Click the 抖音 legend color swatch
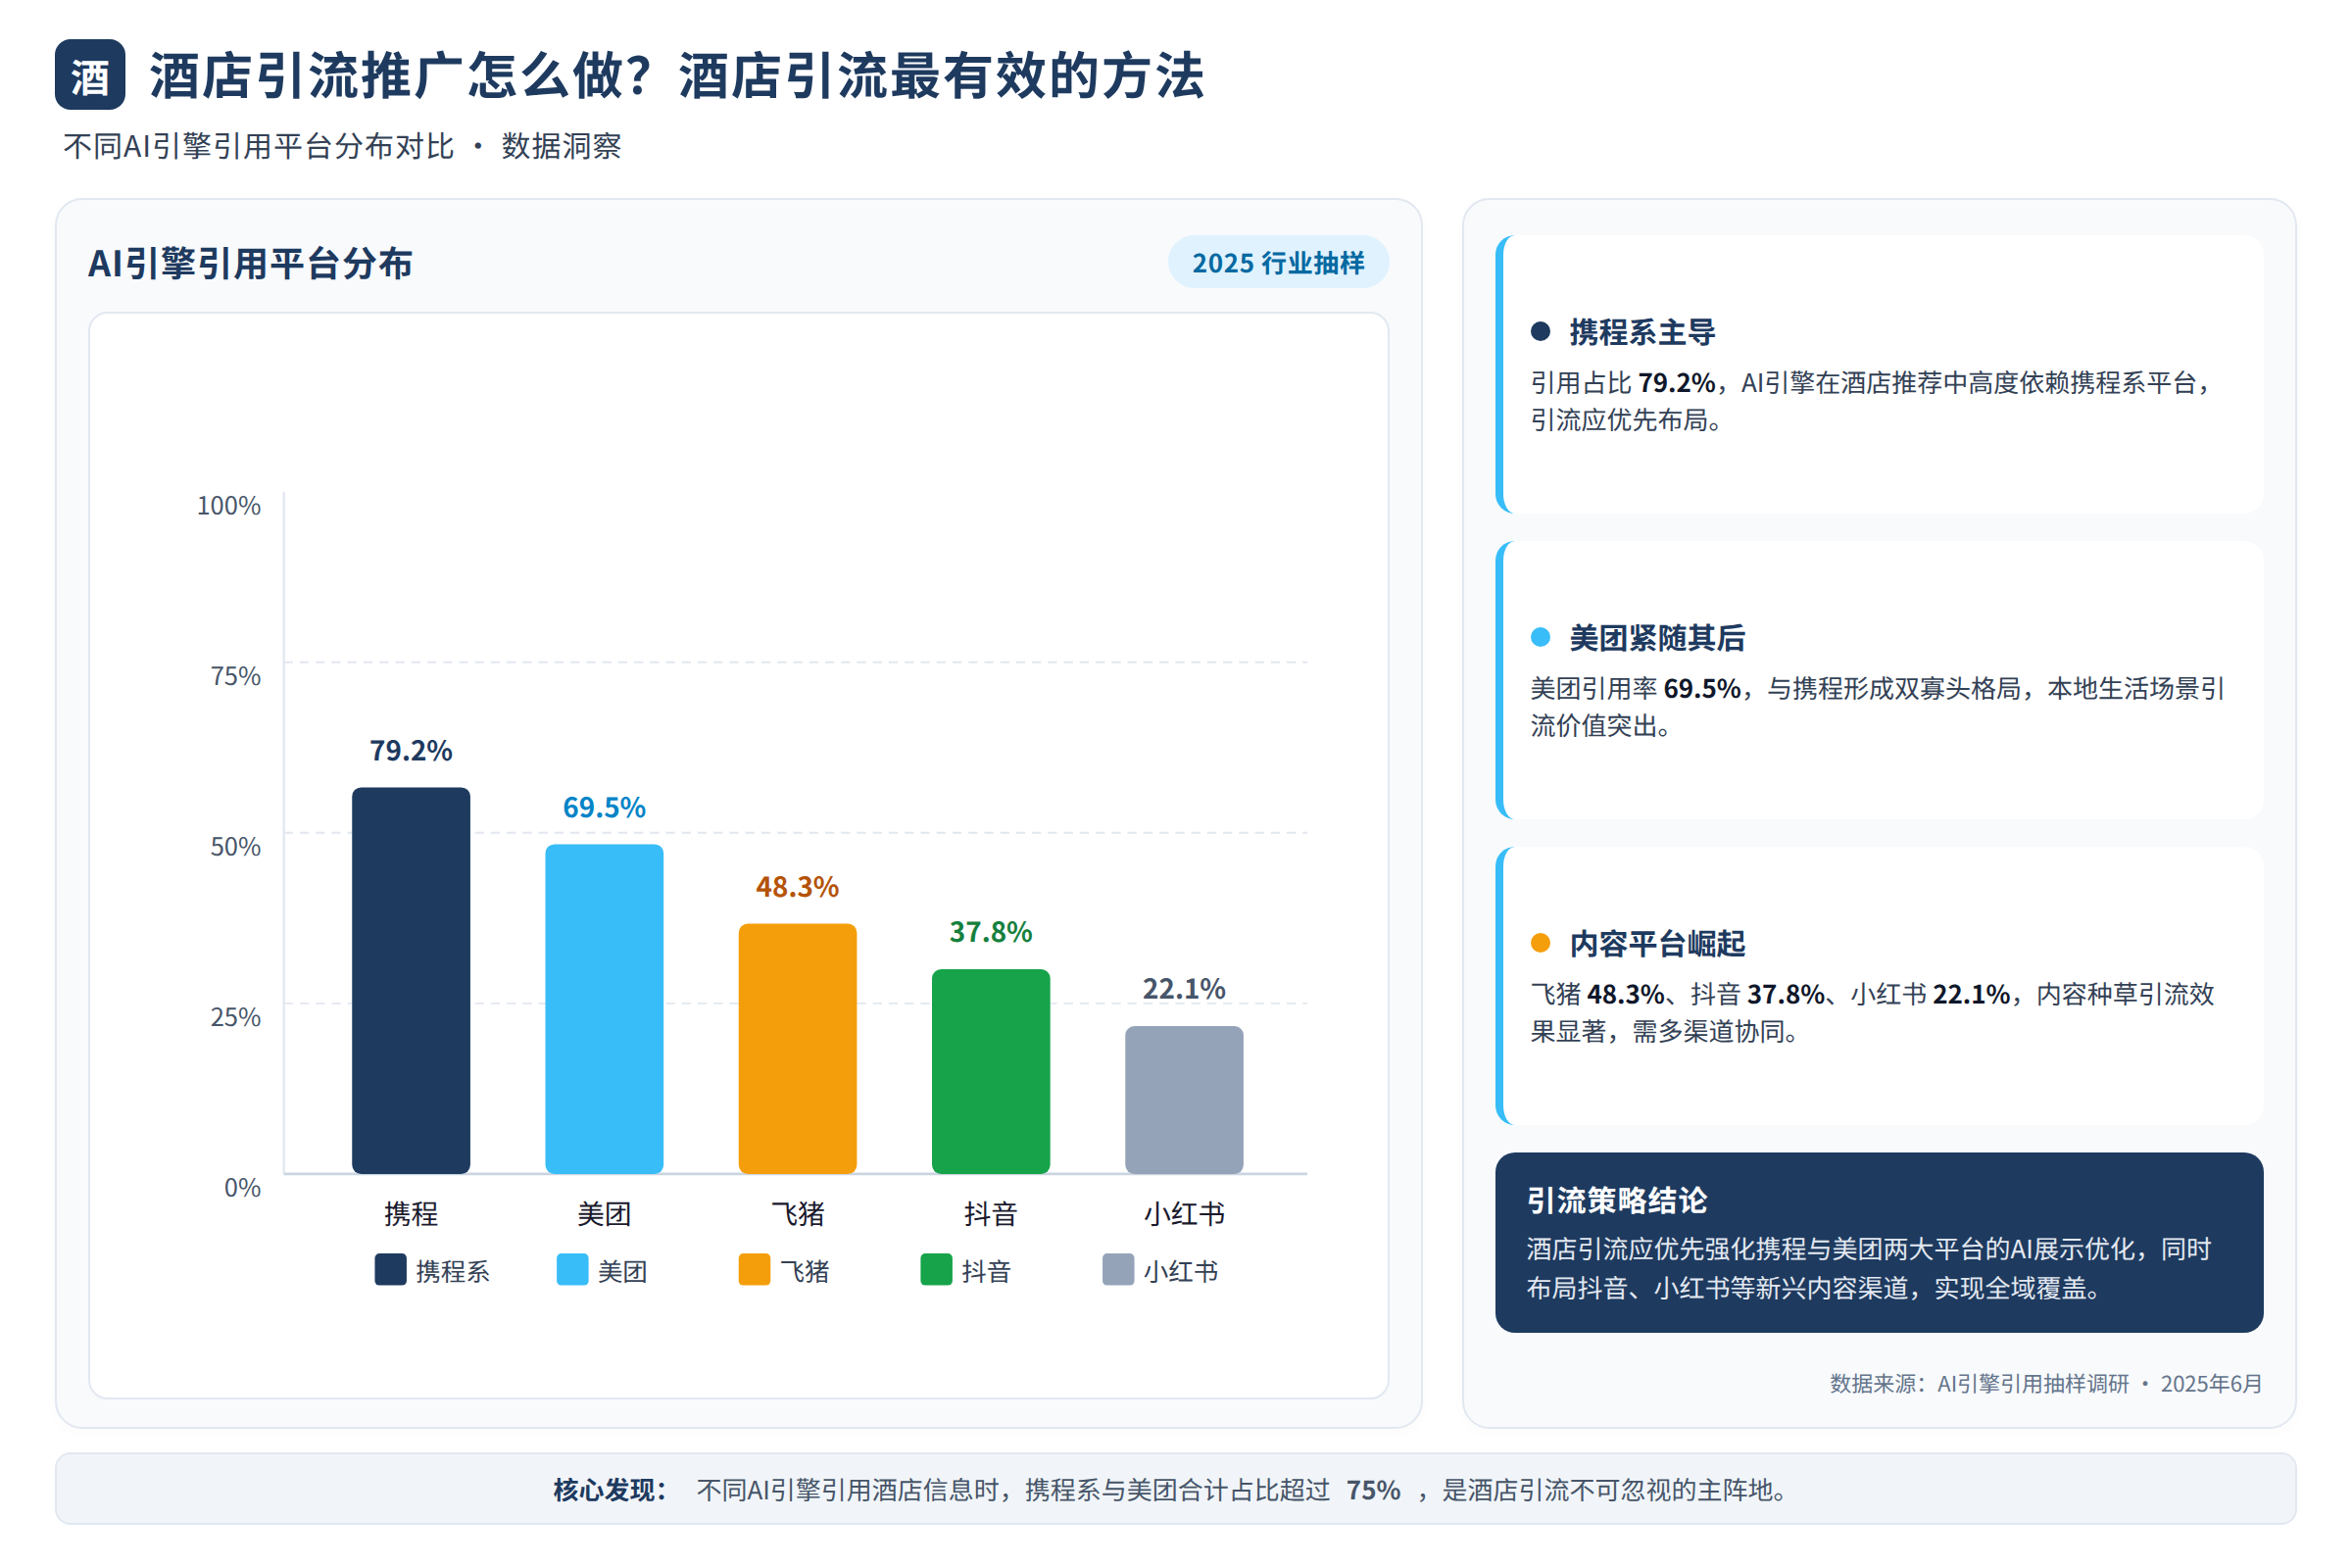Viewport: 2352px width, 1568px height. (x=936, y=1269)
